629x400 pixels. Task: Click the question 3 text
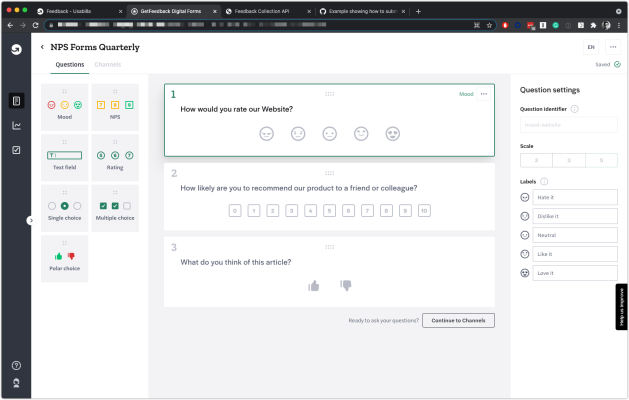[x=236, y=262]
